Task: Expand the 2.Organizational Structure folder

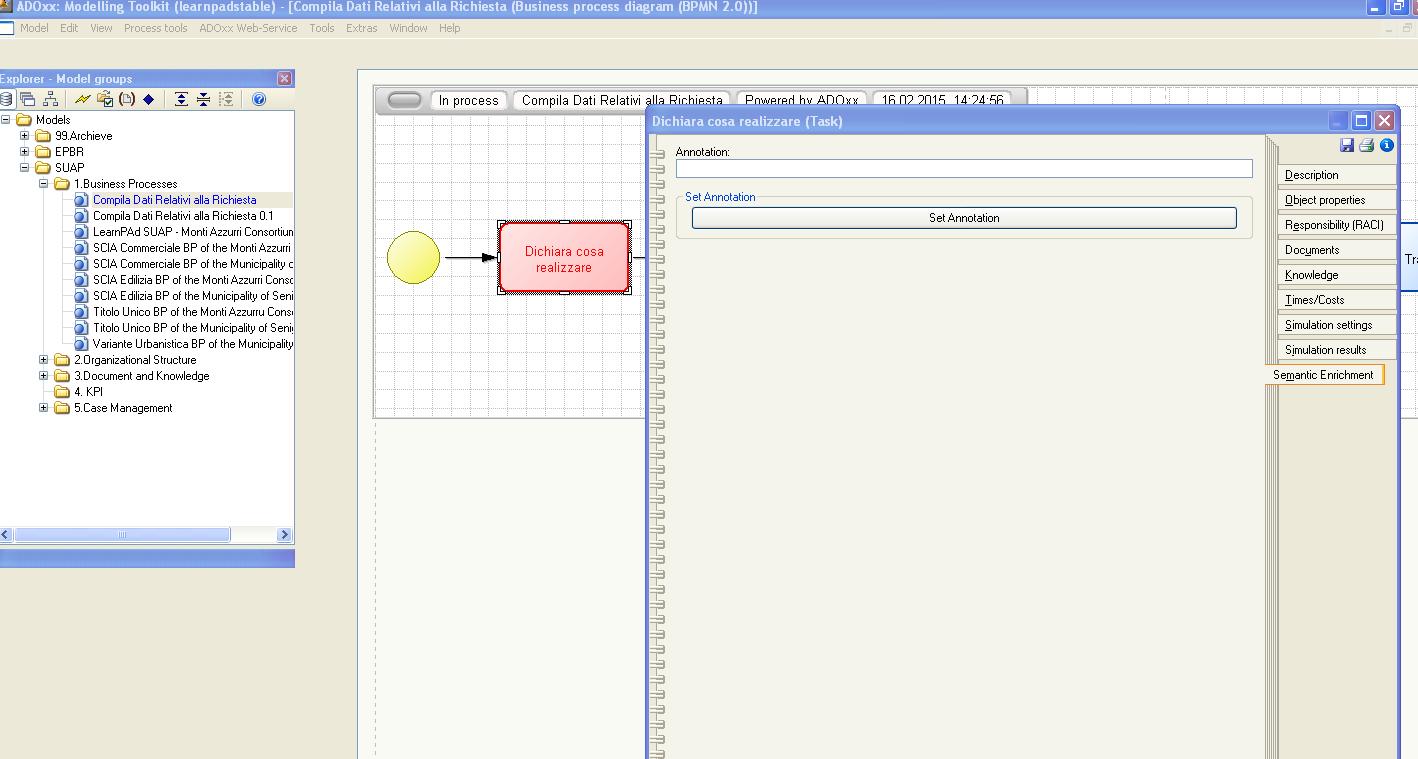Action: [x=44, y=360]
